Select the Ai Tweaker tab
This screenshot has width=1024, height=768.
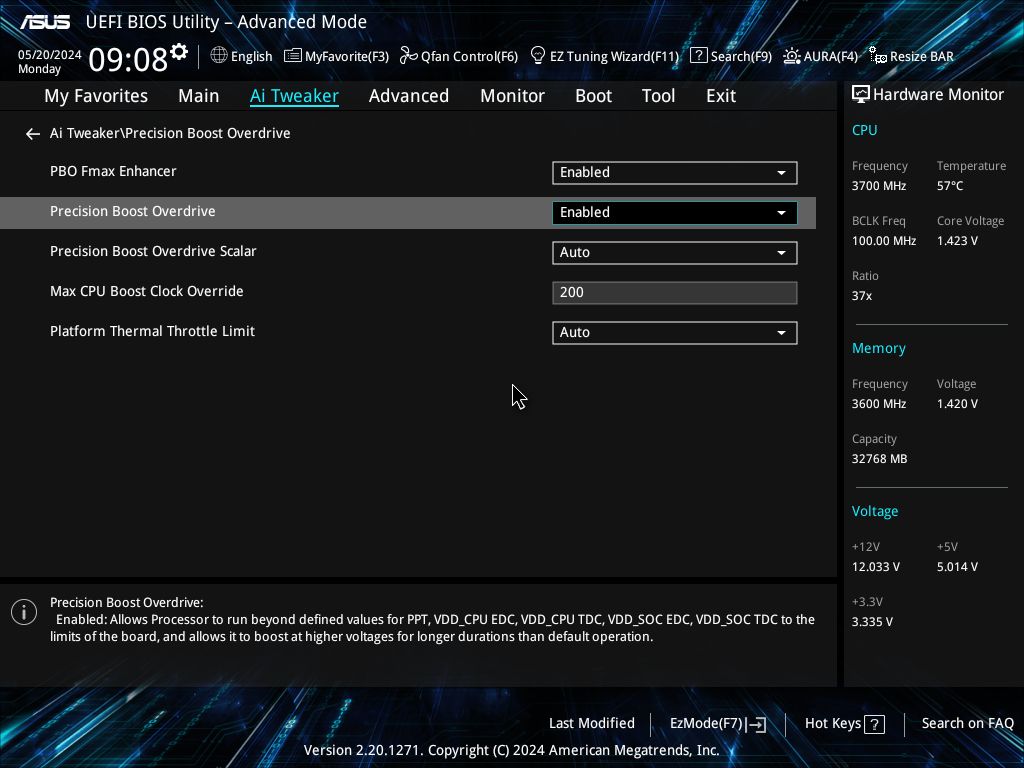(x=294, y=96)
